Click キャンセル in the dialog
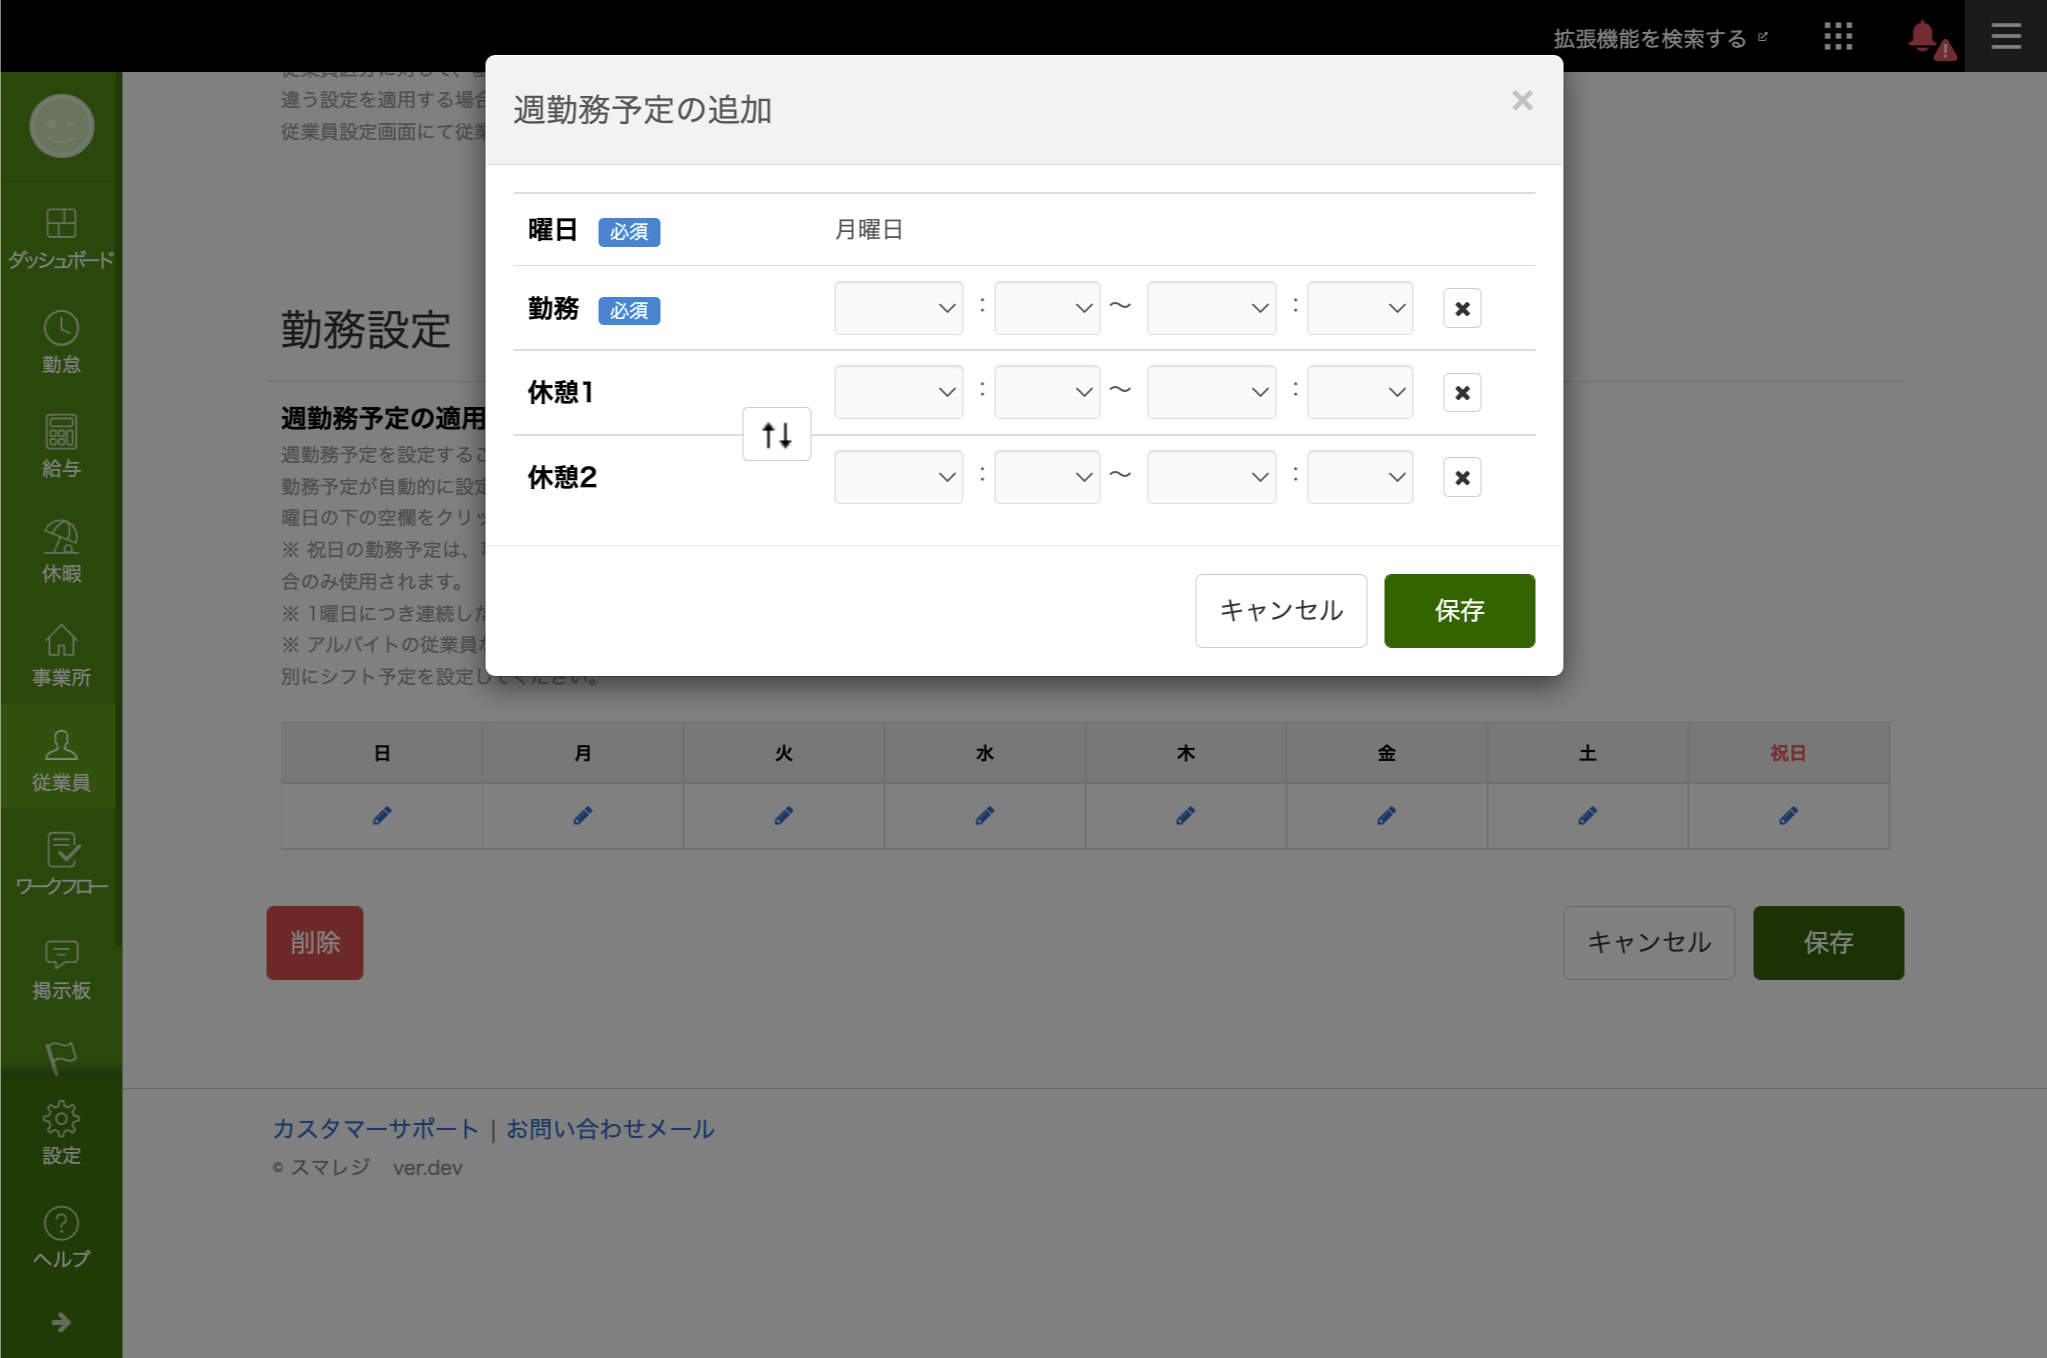The image size is (2047, 1358). [x=1281, y=611]
